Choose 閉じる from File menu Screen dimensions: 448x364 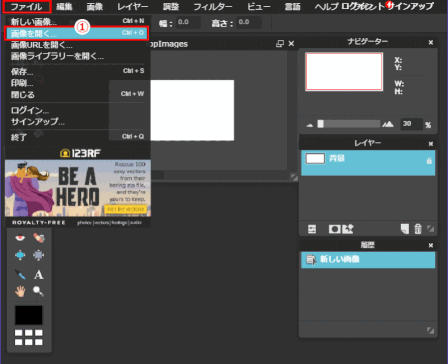77,95
